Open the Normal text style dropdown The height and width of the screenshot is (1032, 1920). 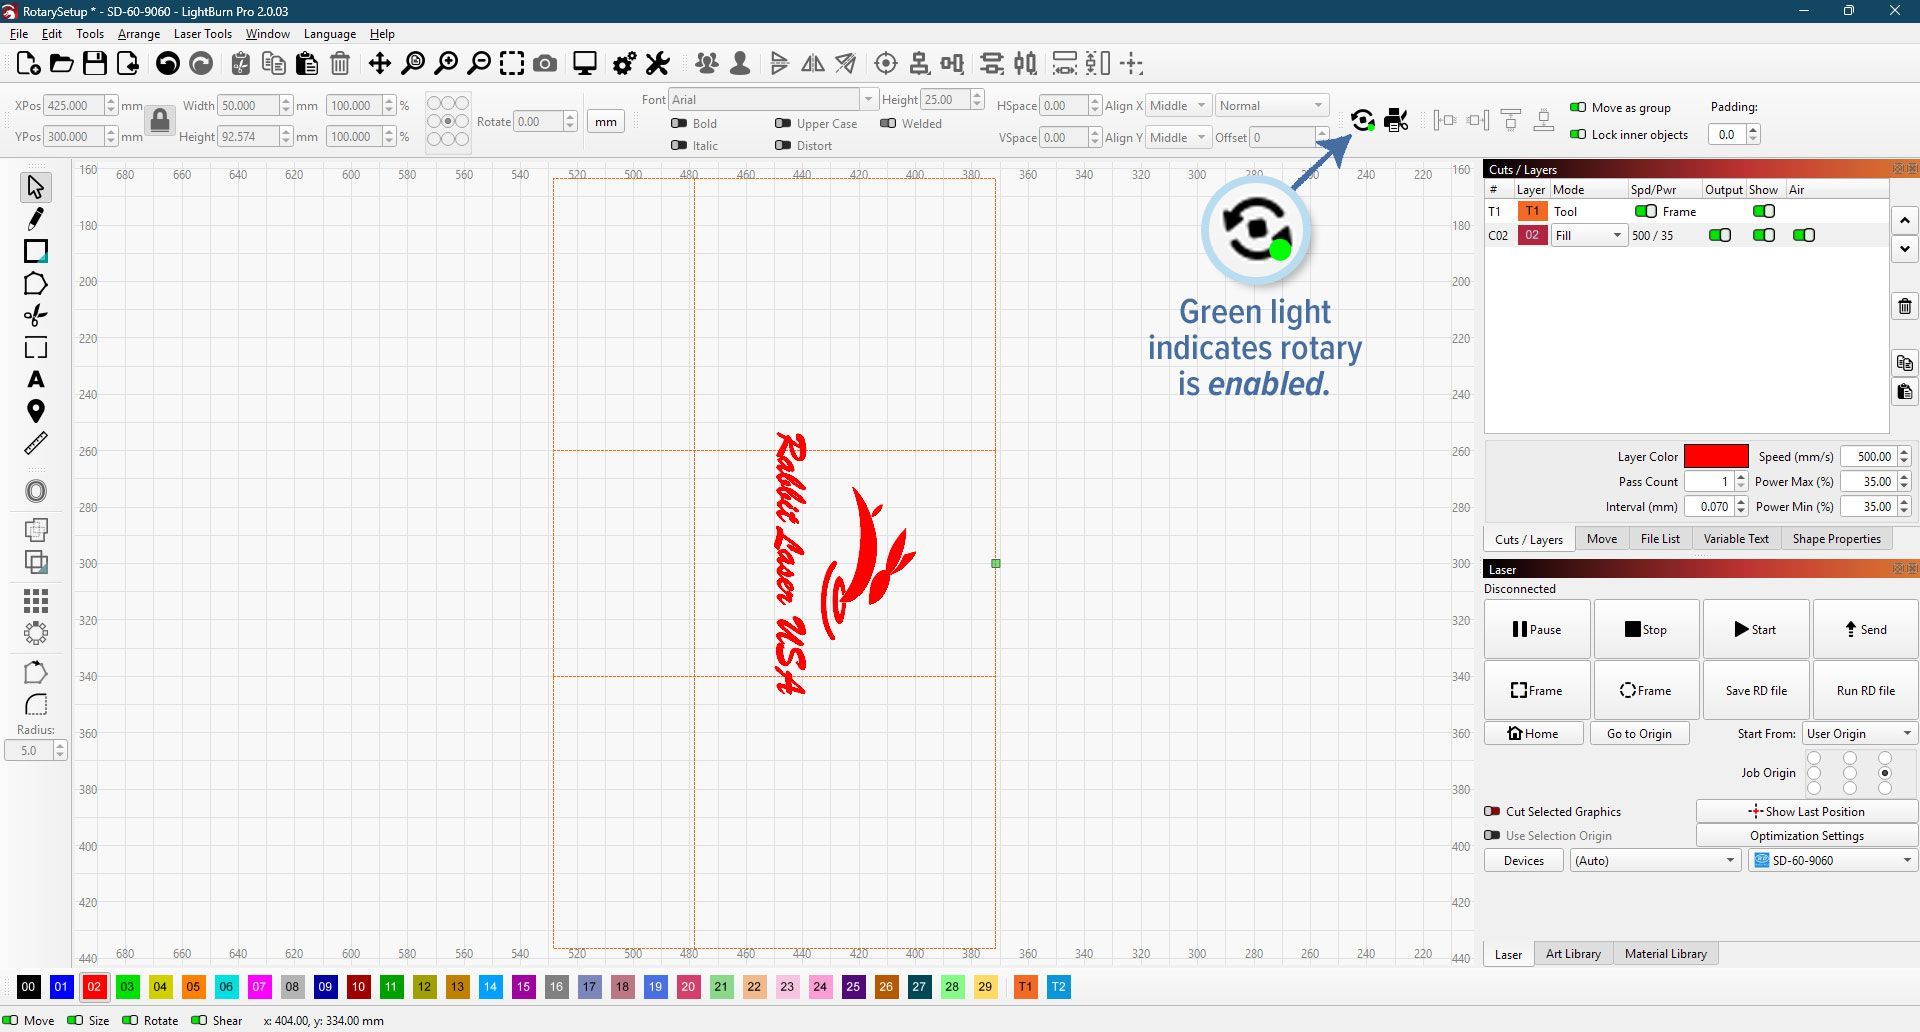click(1271, 106)
